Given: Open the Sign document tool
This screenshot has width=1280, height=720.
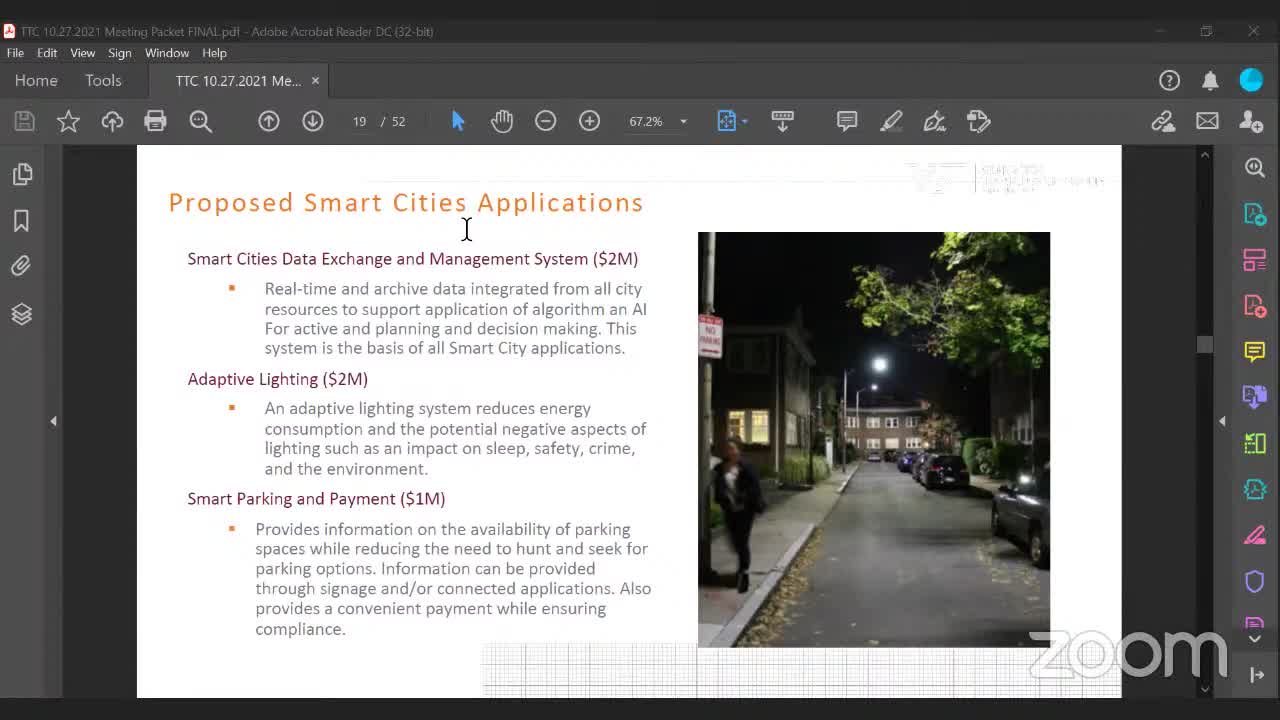Looking at the screenshot, I should tap(935, 121).
